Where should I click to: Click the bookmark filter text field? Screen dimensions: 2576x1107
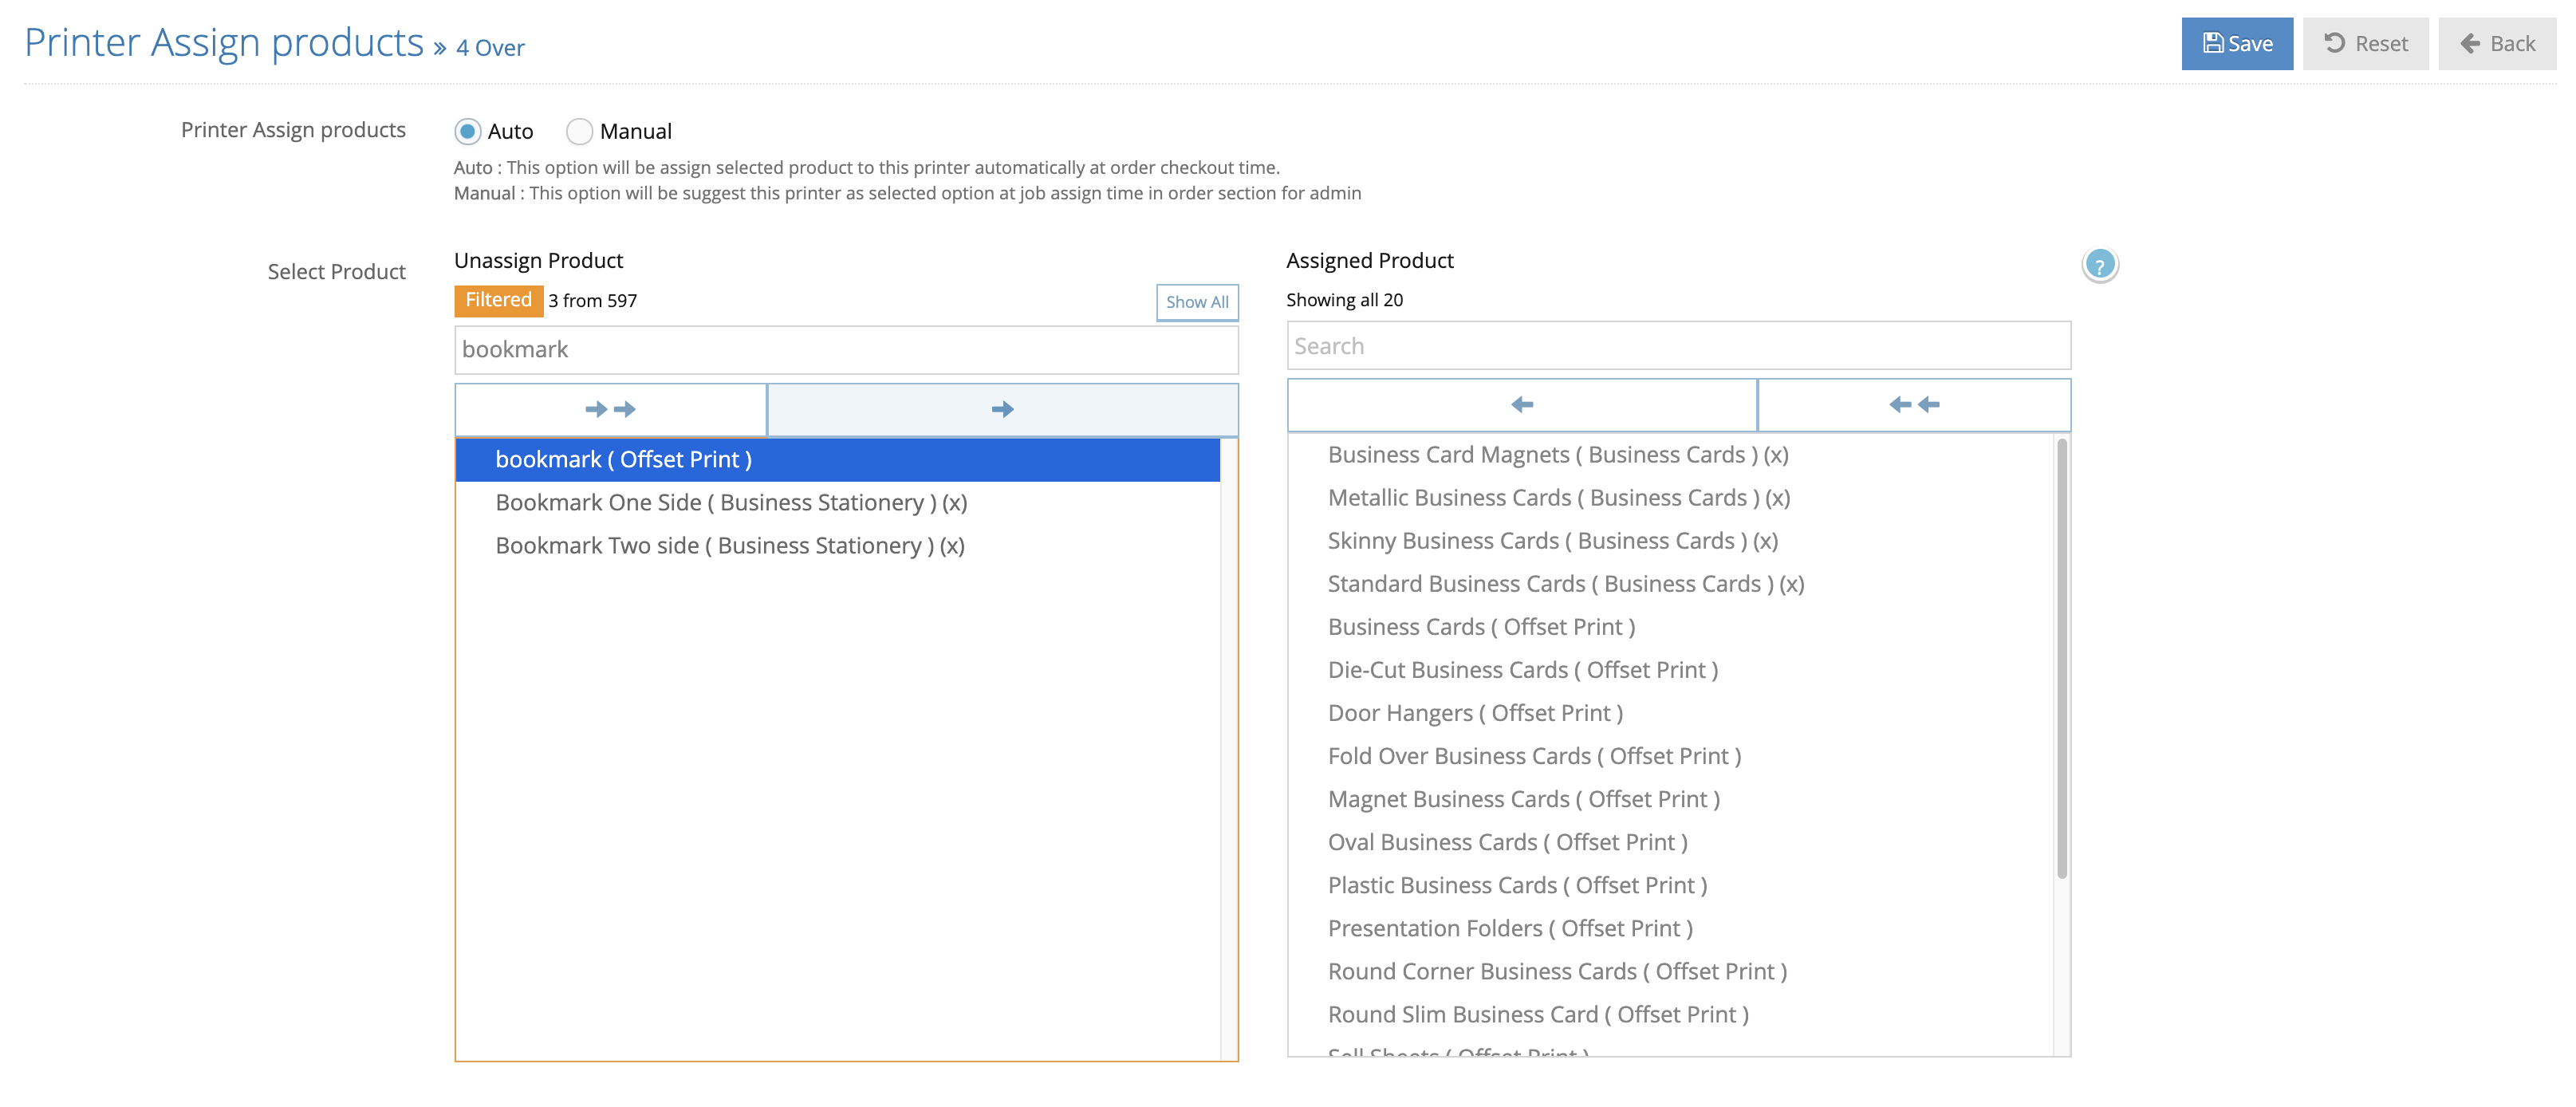pyautogui.click(x=845, y=350)
